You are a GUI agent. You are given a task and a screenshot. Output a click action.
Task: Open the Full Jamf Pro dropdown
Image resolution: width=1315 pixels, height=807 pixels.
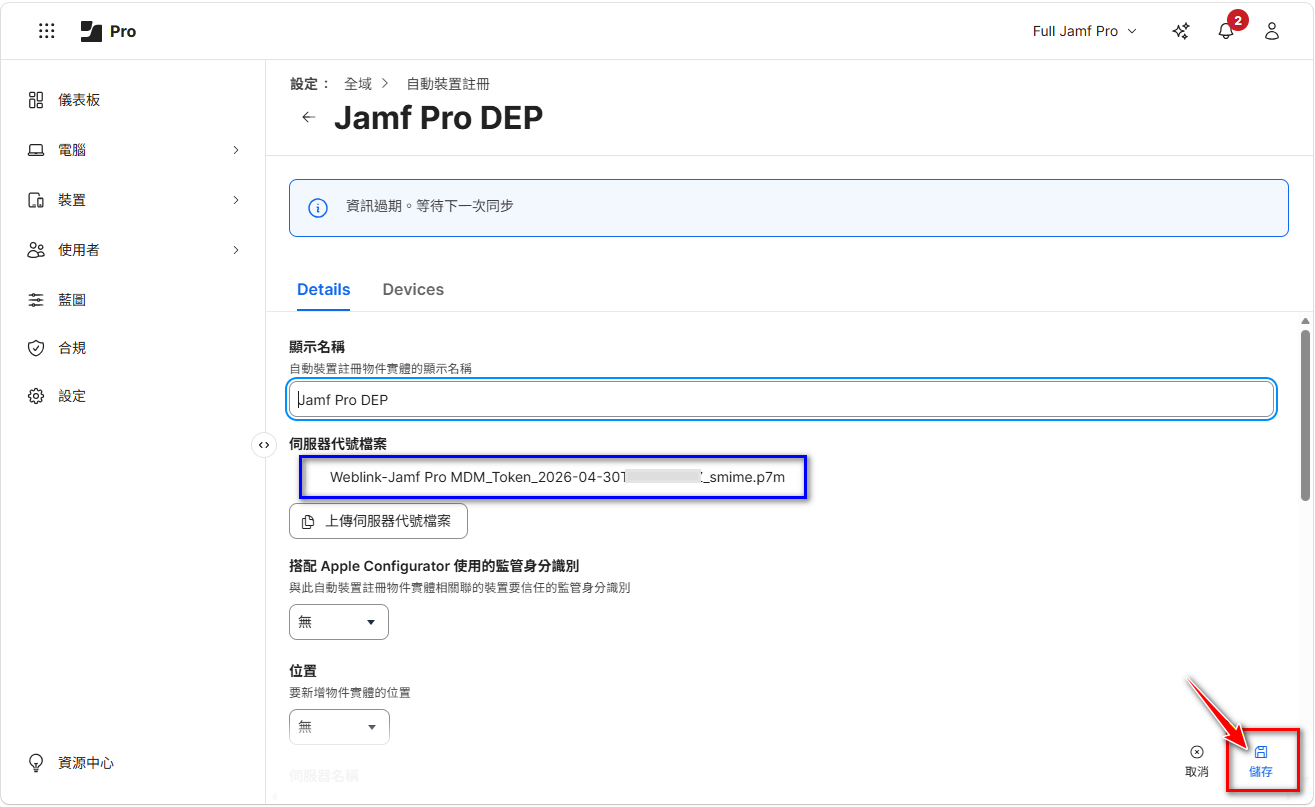(1084, 31)
